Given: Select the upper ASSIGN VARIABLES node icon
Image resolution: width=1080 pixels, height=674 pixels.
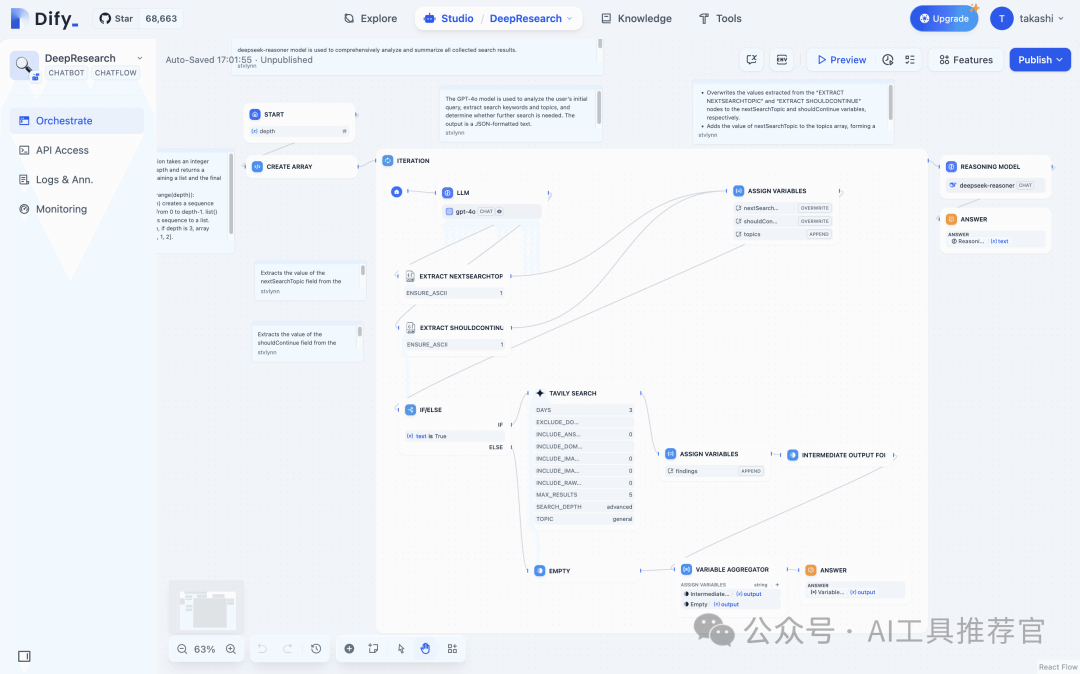Looking at the screenshot, I should (738, 191).
